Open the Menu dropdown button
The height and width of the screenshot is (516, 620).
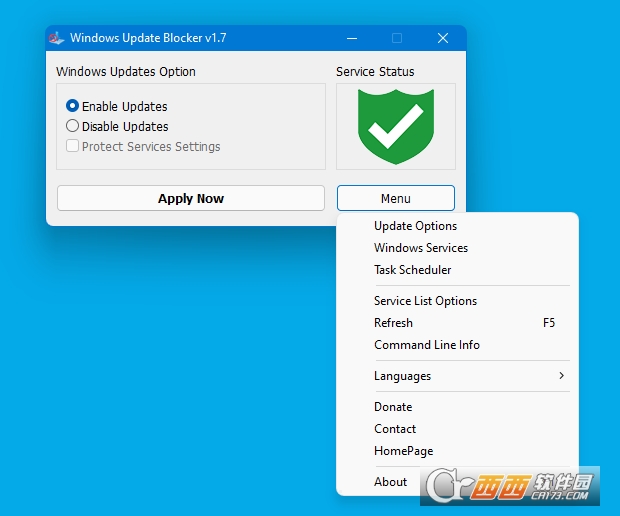(x=396, y=198)
